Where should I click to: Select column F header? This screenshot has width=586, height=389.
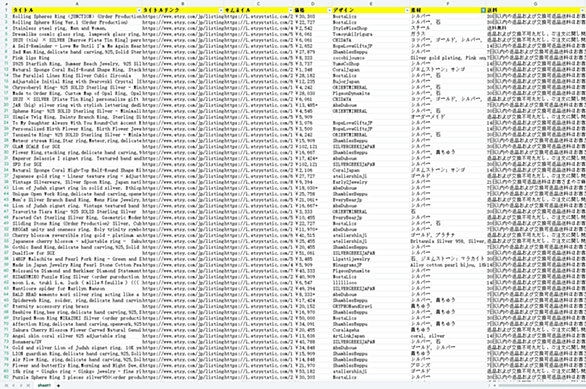tap(448, 4)
